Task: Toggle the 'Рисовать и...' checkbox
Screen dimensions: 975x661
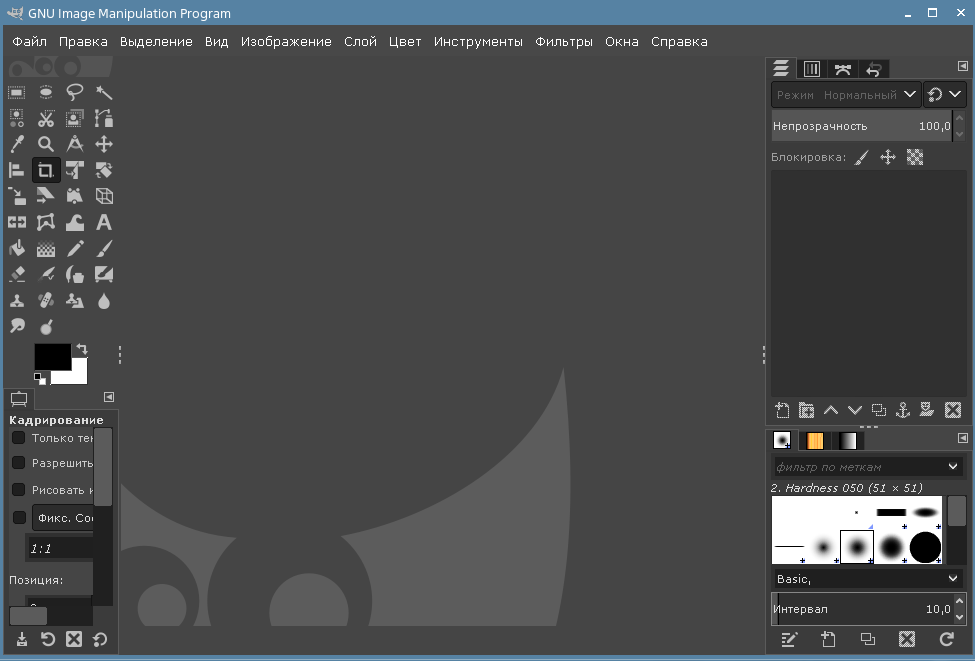Action: click(19, 489)
